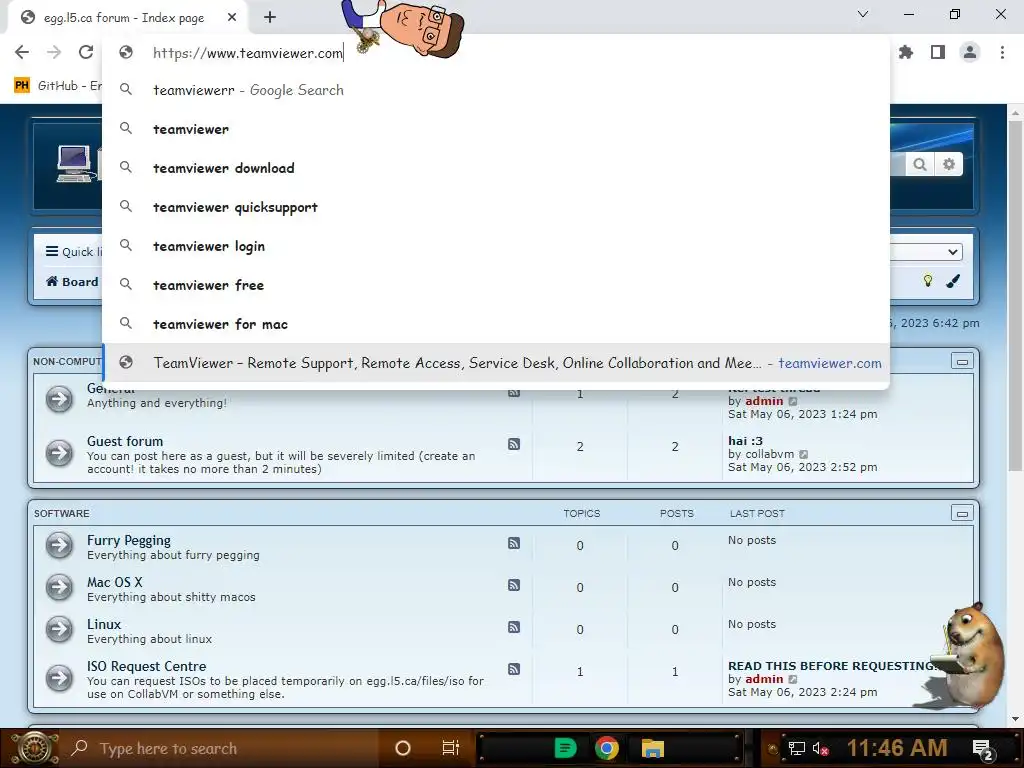Screen dimensions: 1024x768
Task: Toggle the browser side panel icon
Action: (x=938, y=52)
